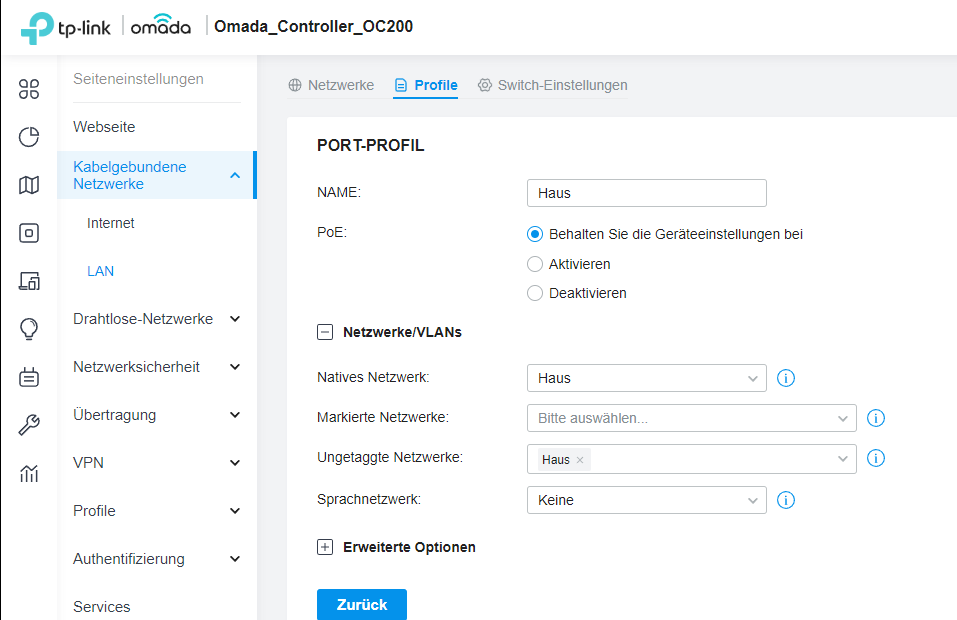957x620 pixels.
Task: Switch to the Netzwerke tab
Action: pos(331,85)
